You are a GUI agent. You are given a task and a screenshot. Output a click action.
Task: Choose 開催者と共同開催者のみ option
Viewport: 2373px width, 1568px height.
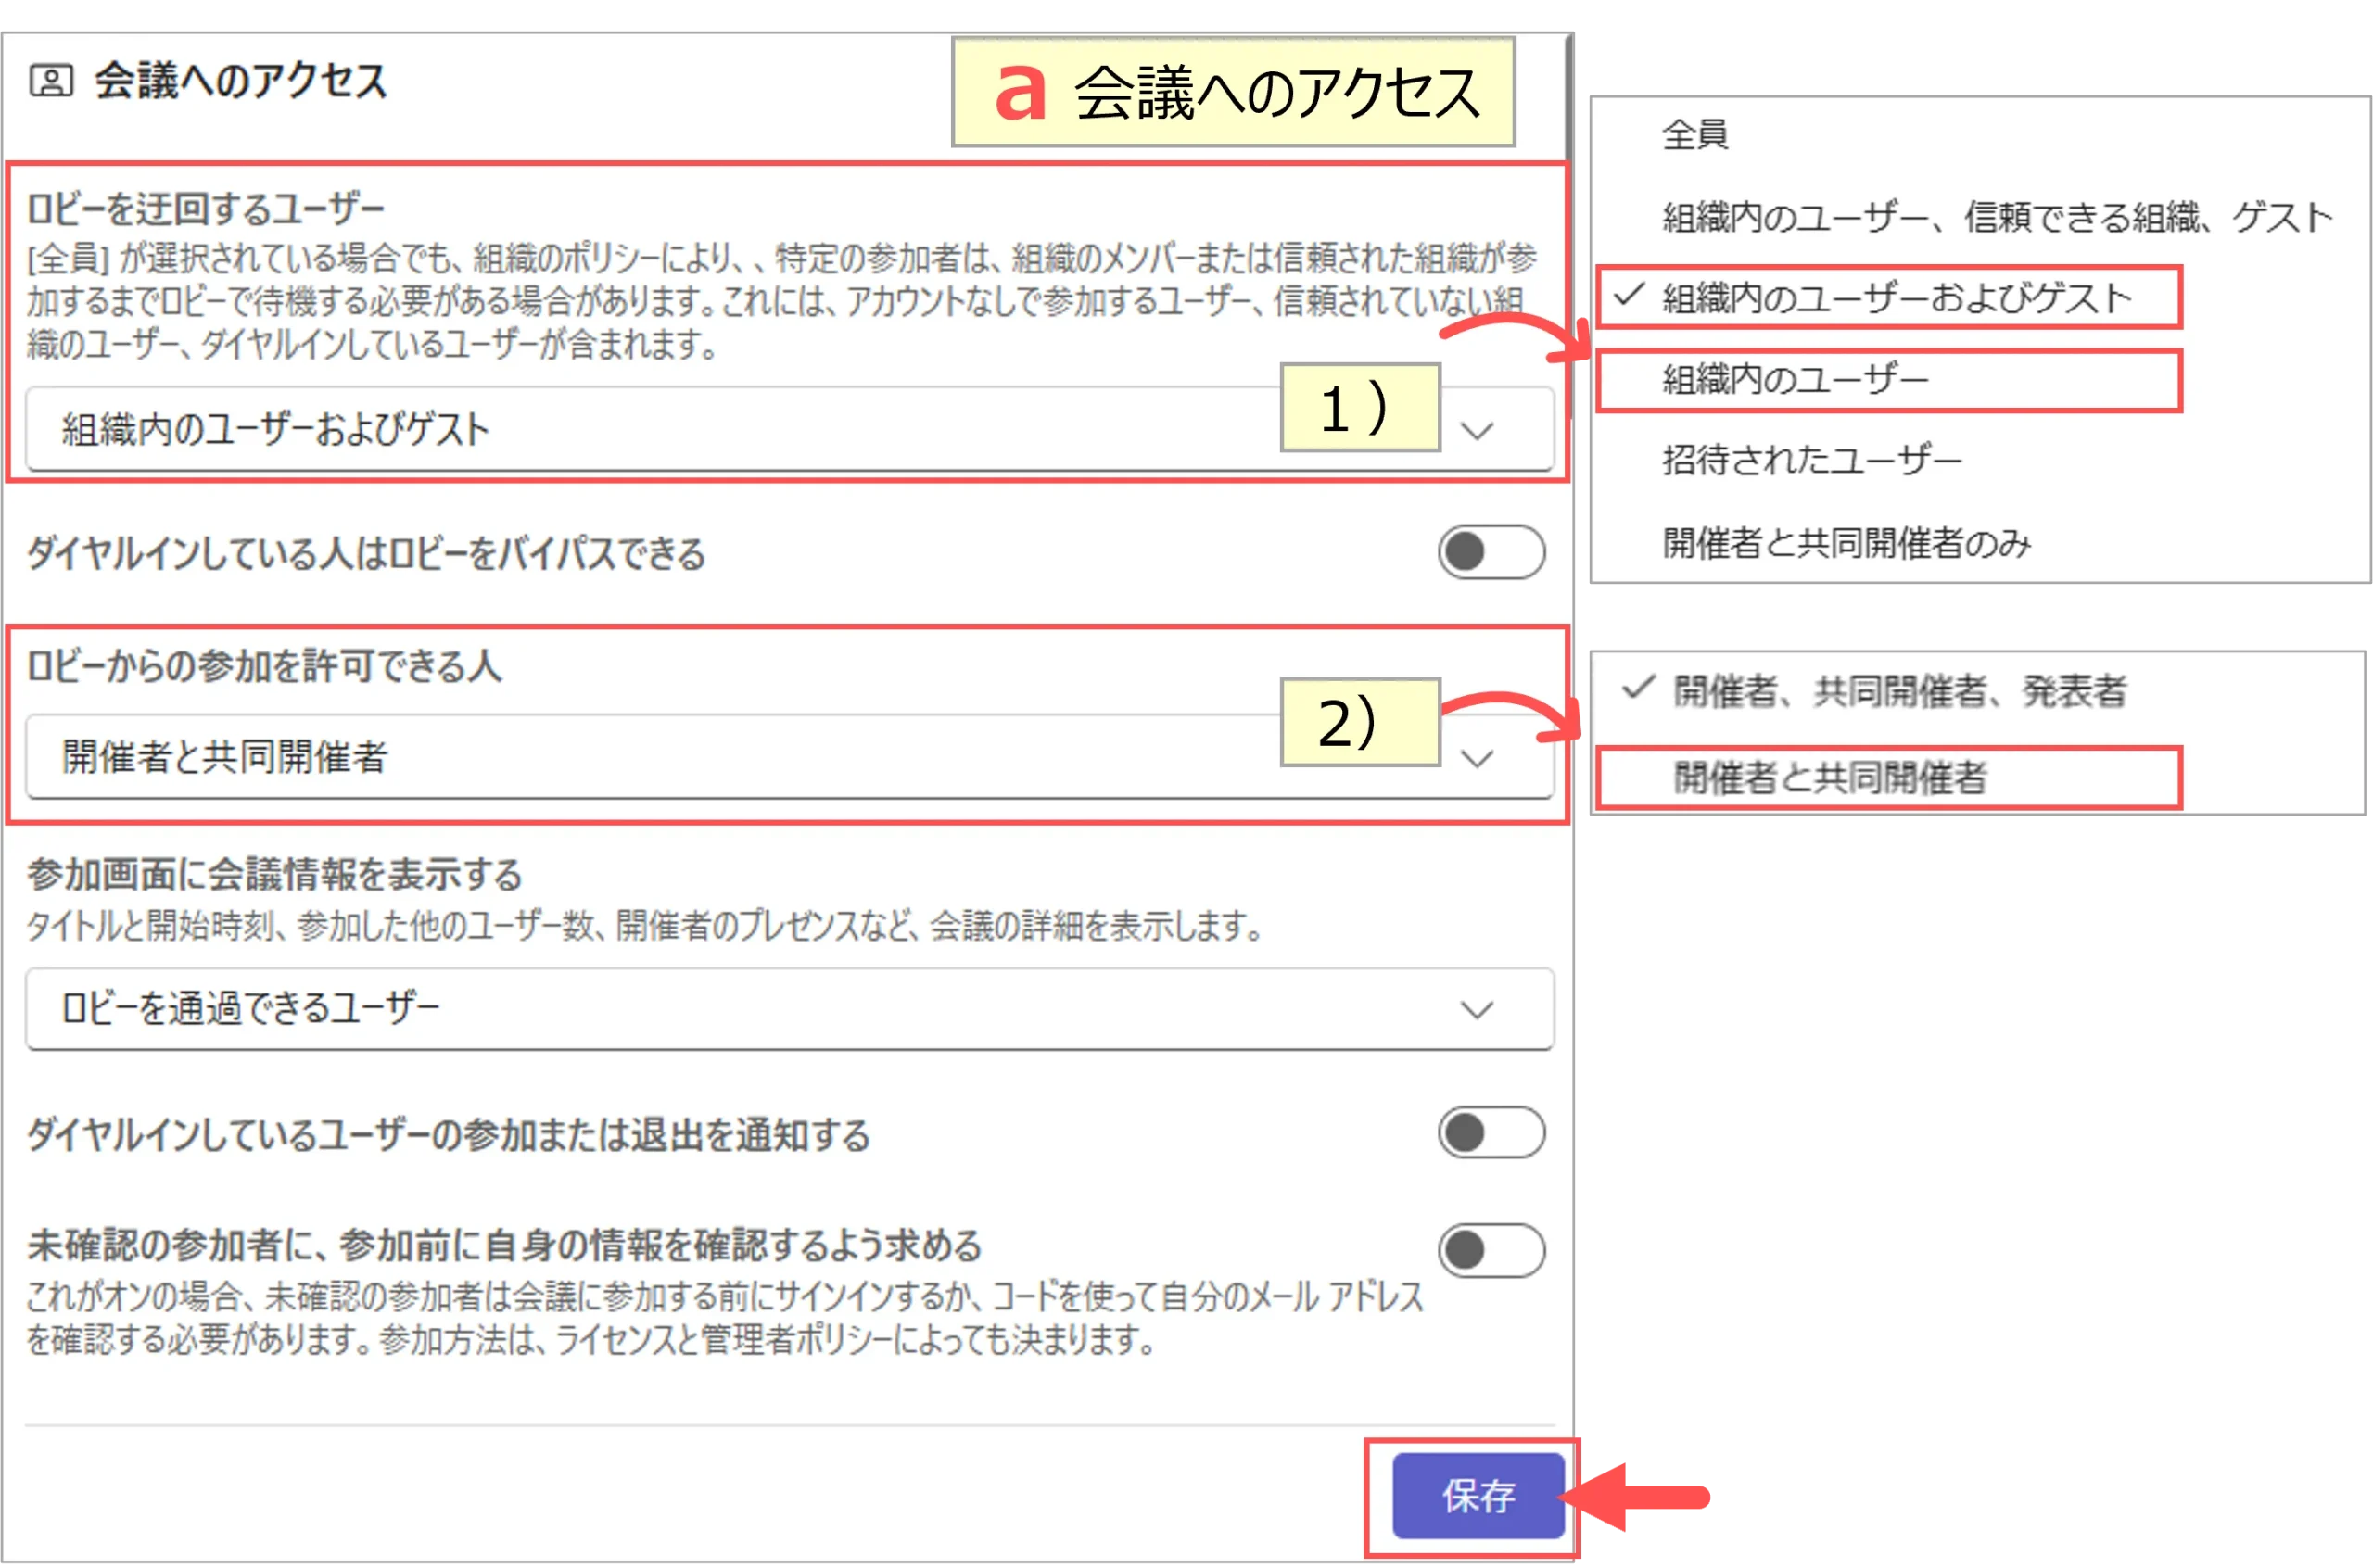point(1846,543)
